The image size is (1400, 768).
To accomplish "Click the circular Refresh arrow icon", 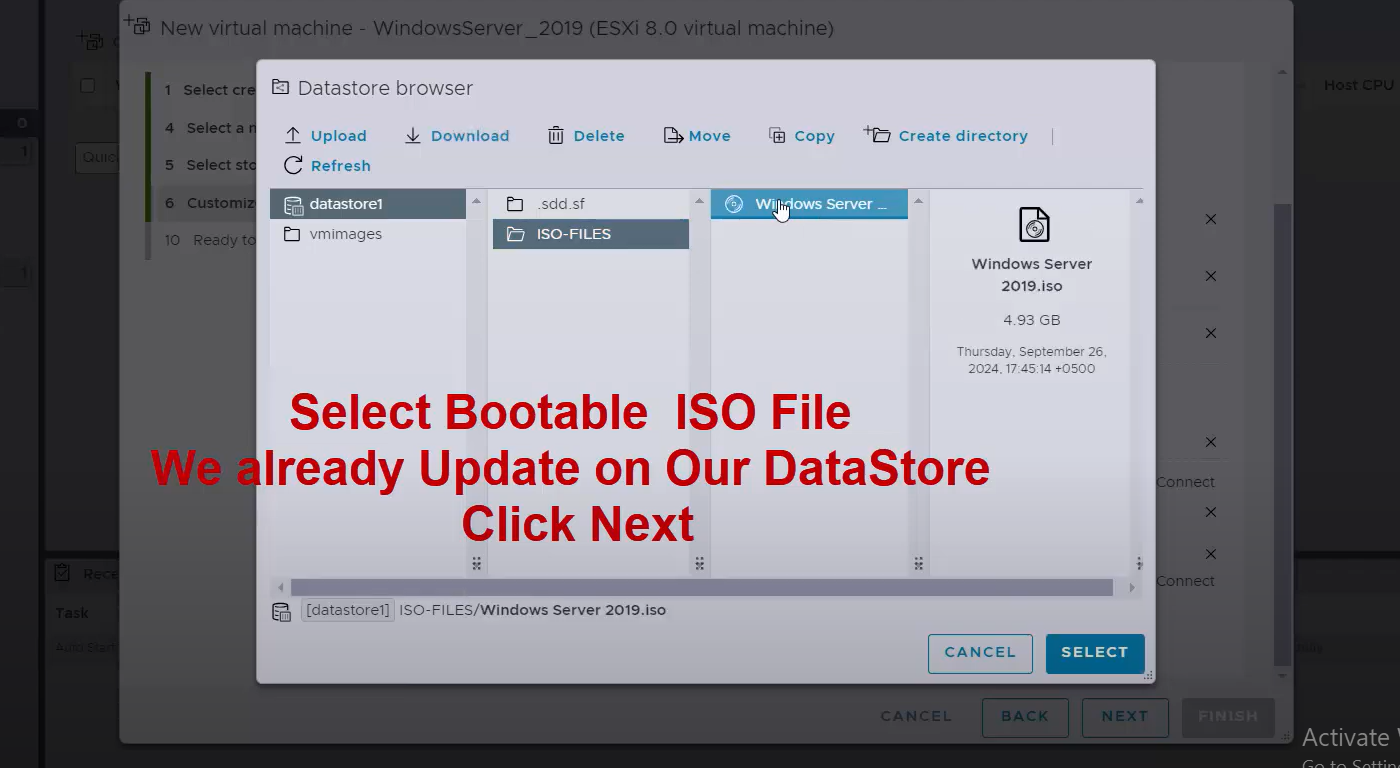I will tap(293, 166).
